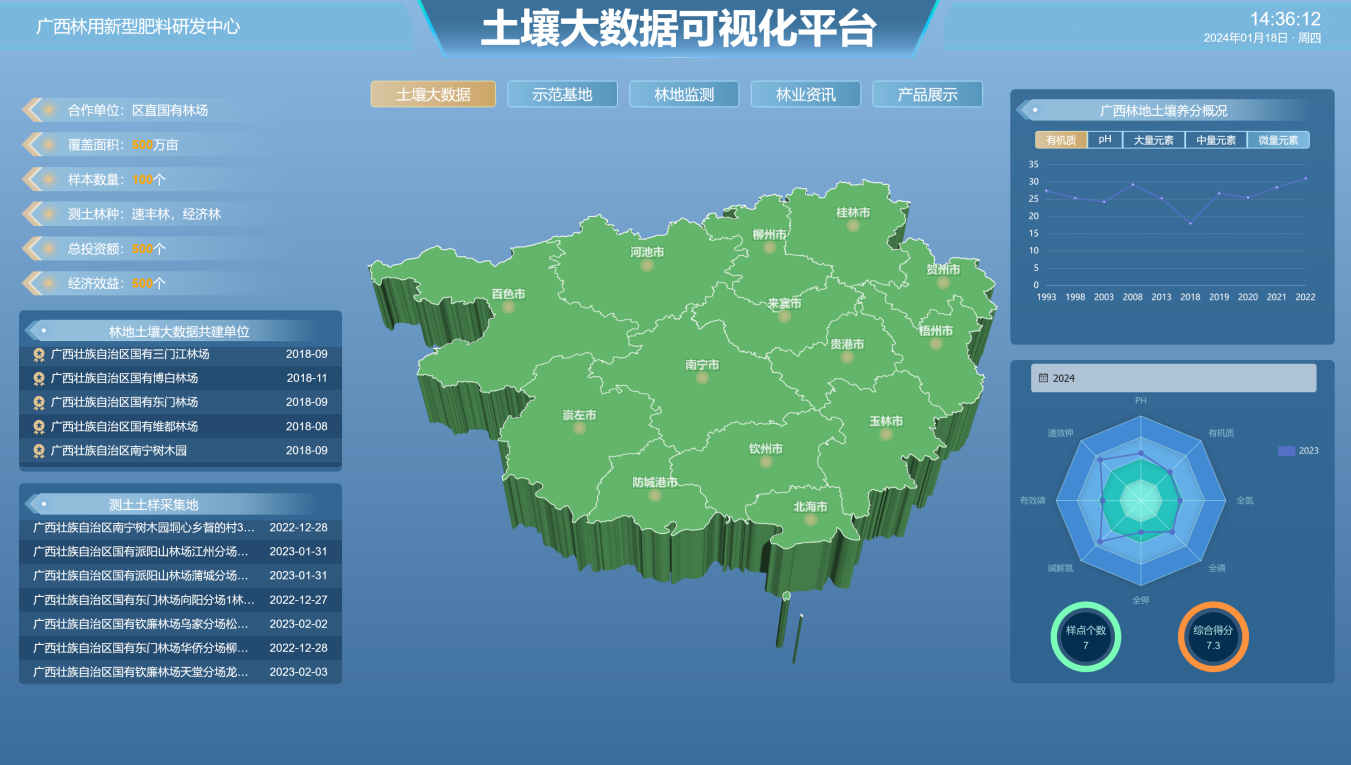
Task: Click the 2018 data point on line chart
Action: [1190, 222]
